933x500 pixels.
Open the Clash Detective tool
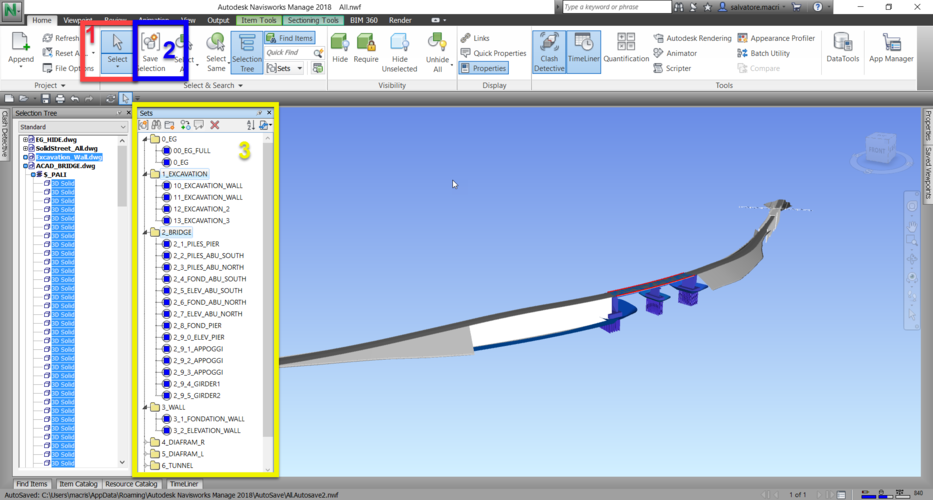click(x=548, y=52)
